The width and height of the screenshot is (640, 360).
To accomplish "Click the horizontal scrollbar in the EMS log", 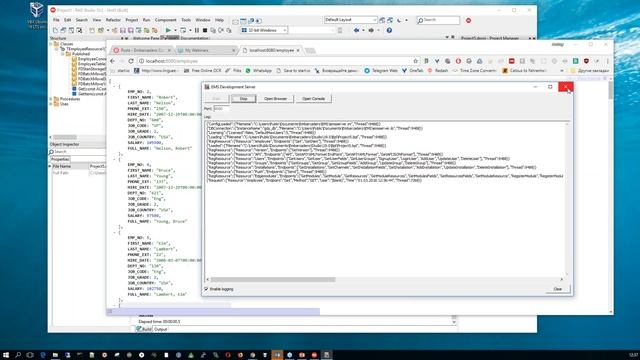I will pyautogui.click(x=273, y=280).
